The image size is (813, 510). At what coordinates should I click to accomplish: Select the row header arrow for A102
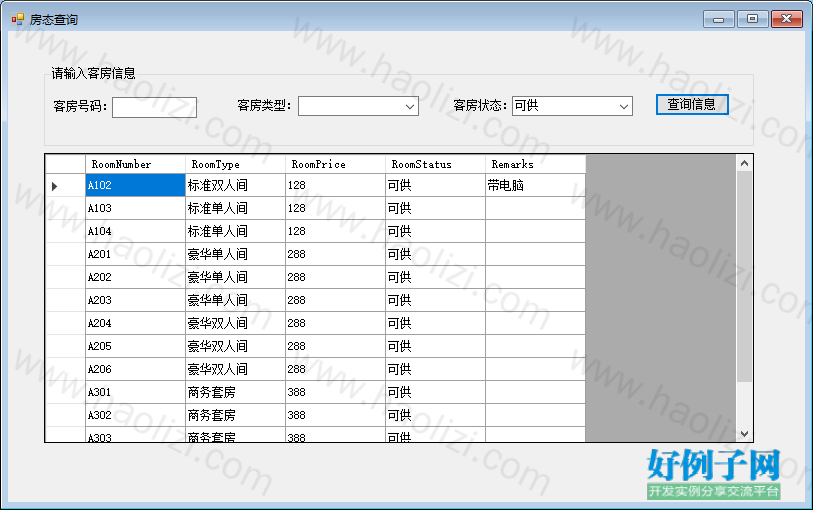click(x=65, y=186)
